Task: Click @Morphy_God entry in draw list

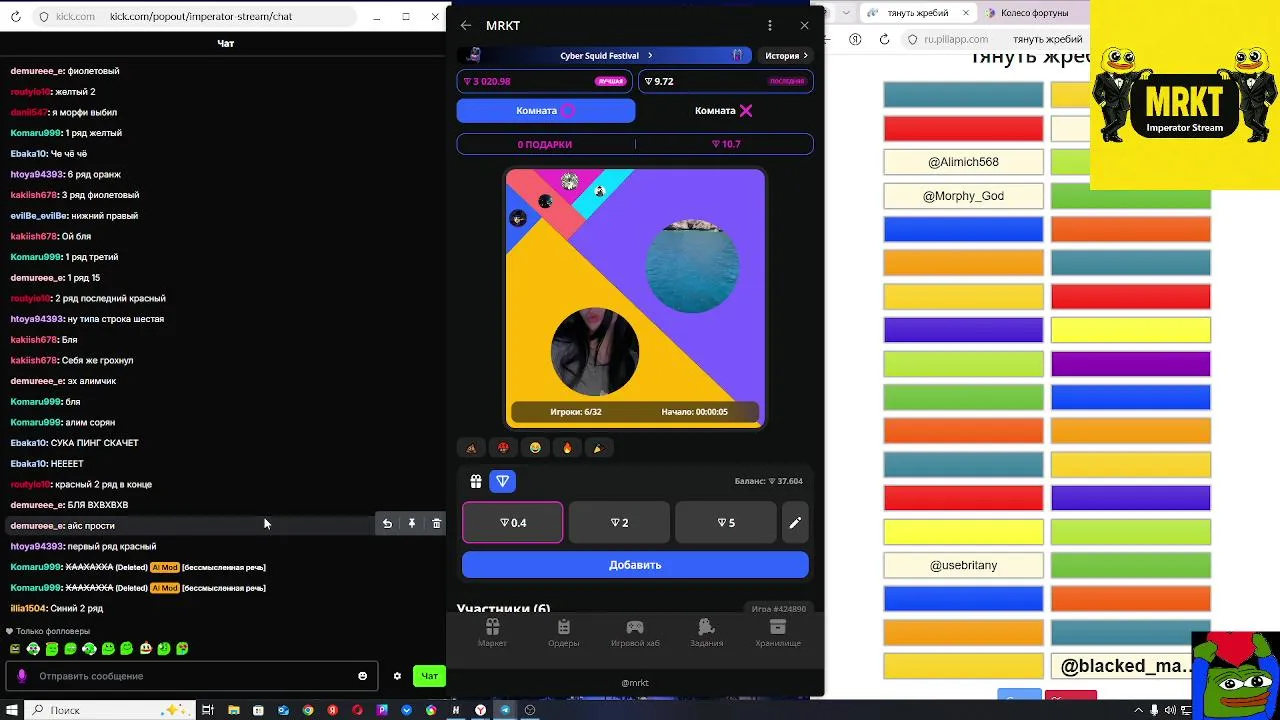Action: click(x=963, y=196)
